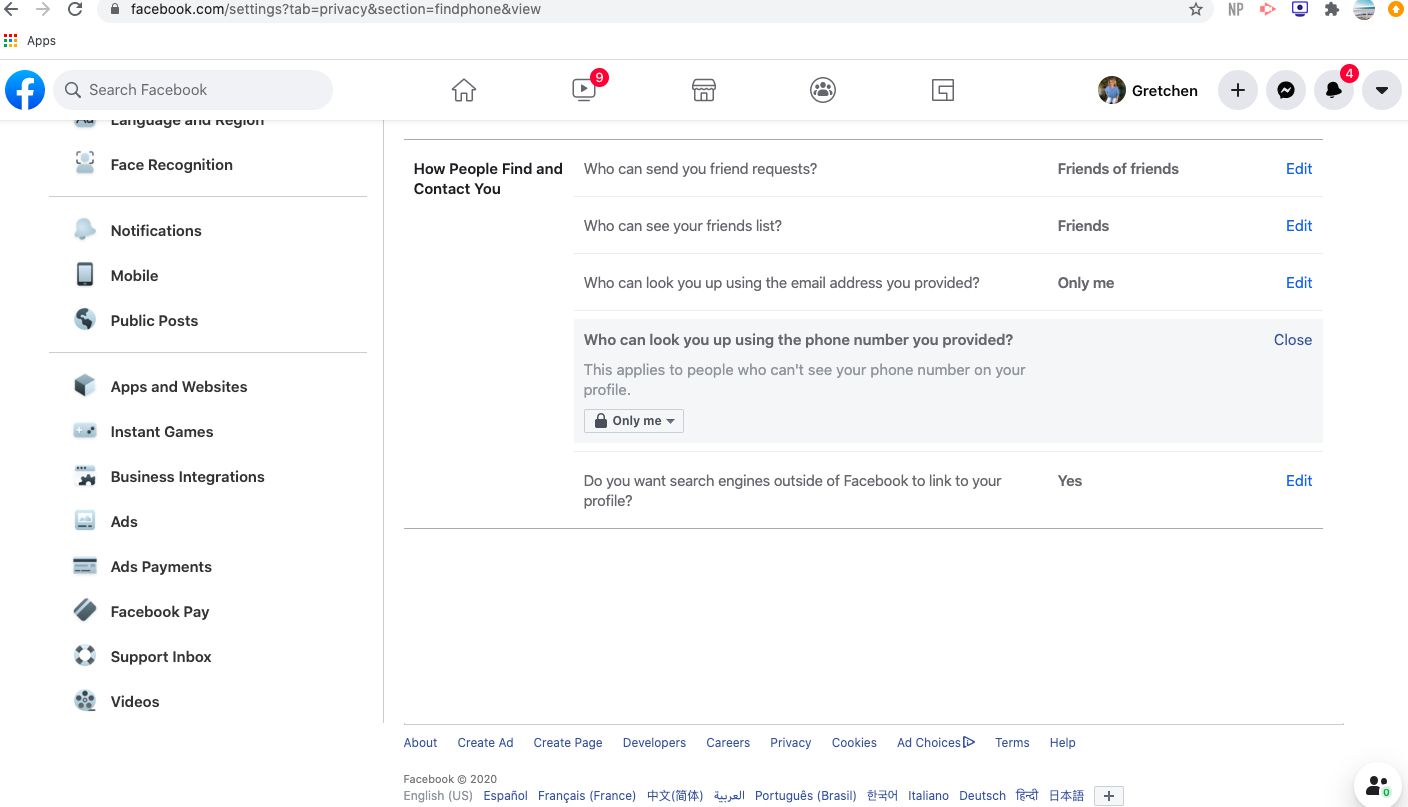Open the Apps bookmarks shortcut
This screenshot has width=1408, height=807.
(x=30, y=41)
